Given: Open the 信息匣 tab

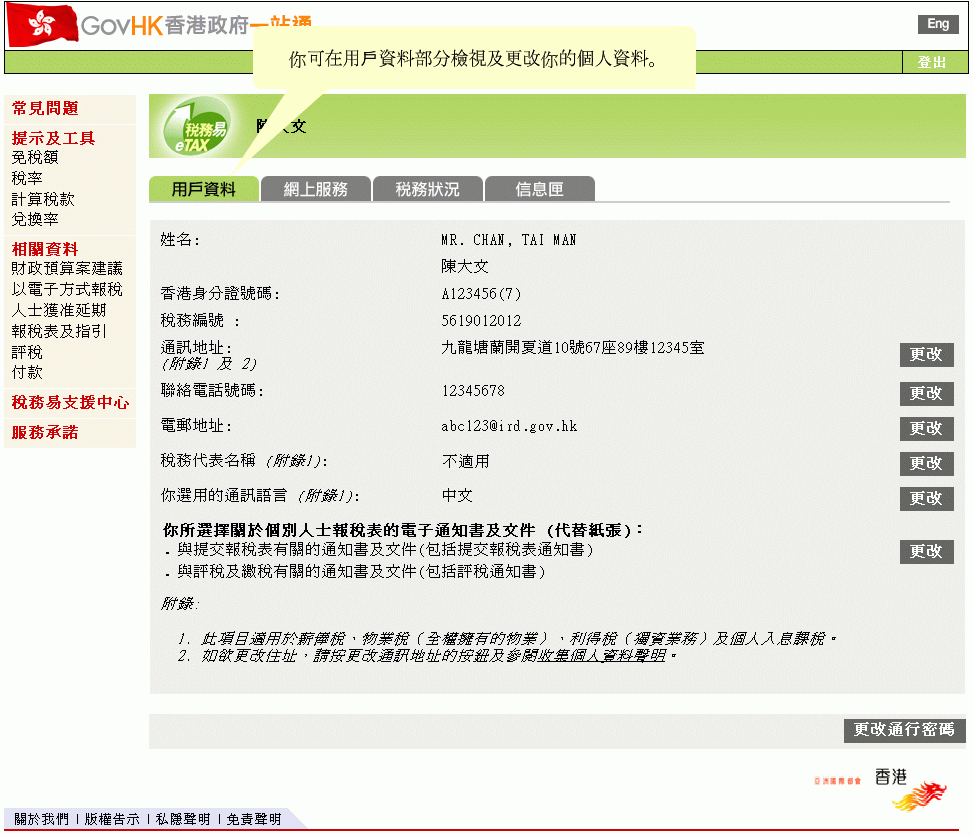Looking at the screenshot, I should coord(539,189).
